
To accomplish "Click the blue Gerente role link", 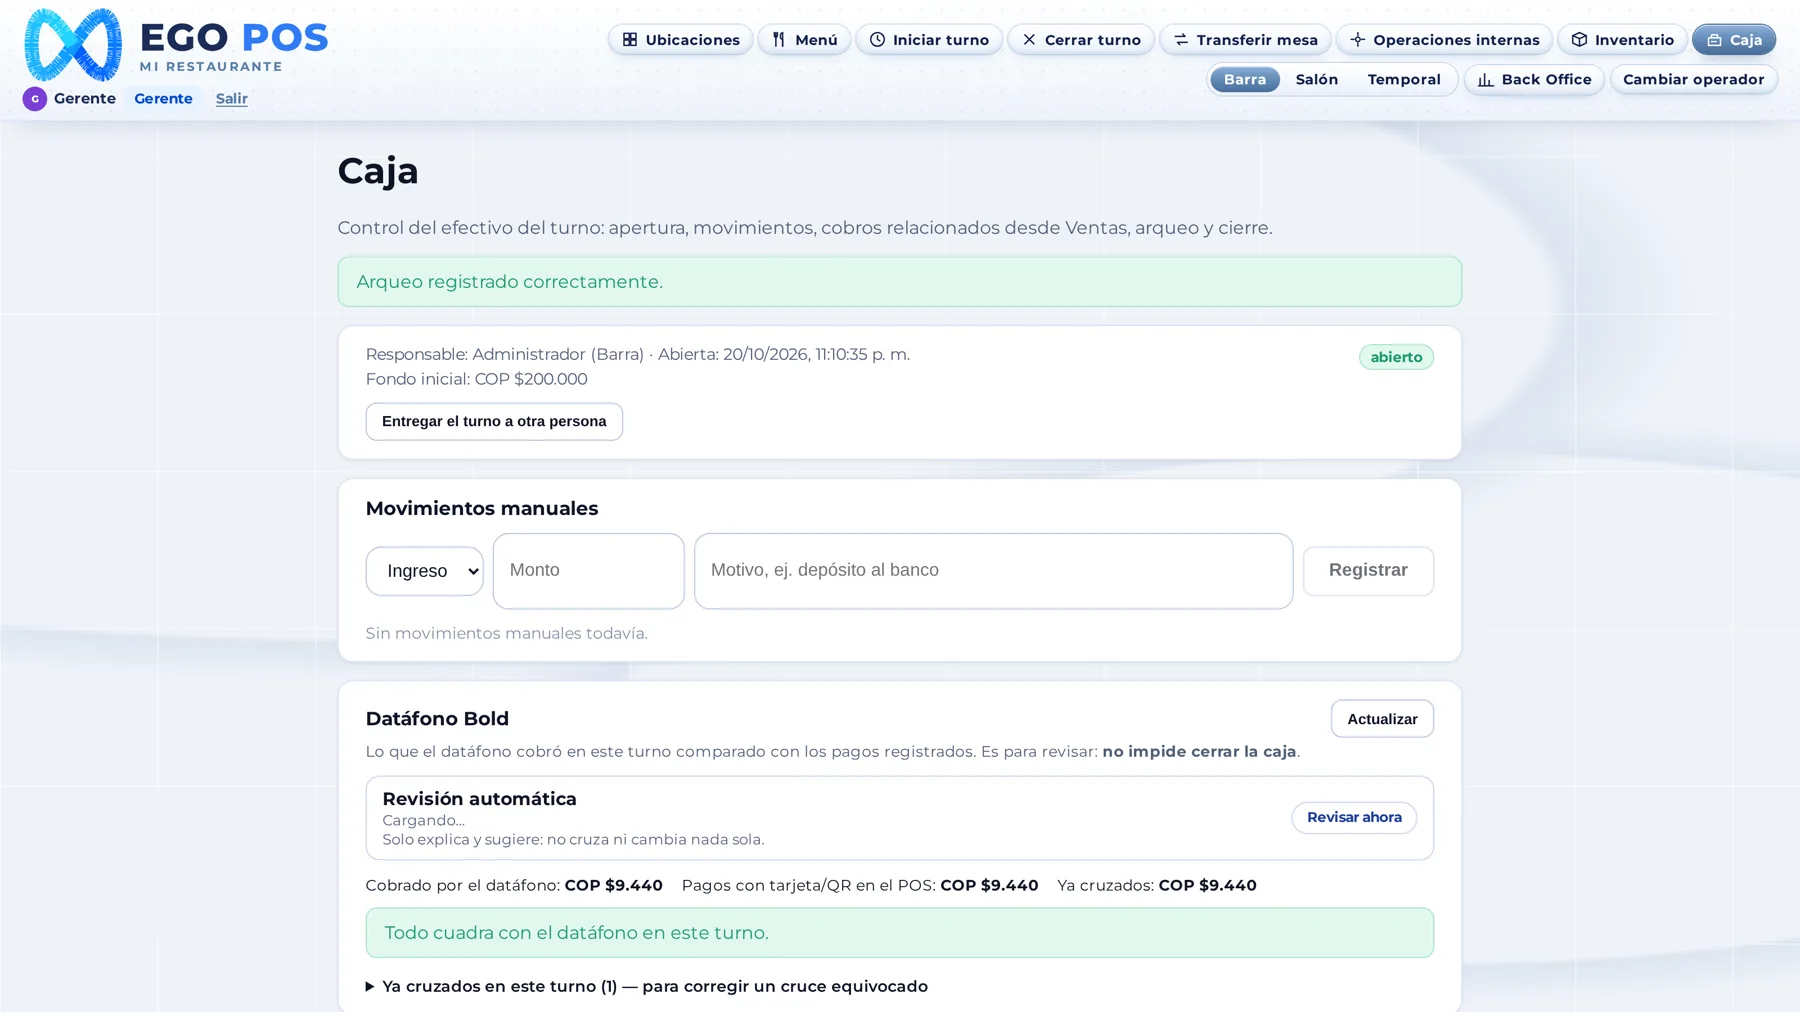I will click(163, 98).
